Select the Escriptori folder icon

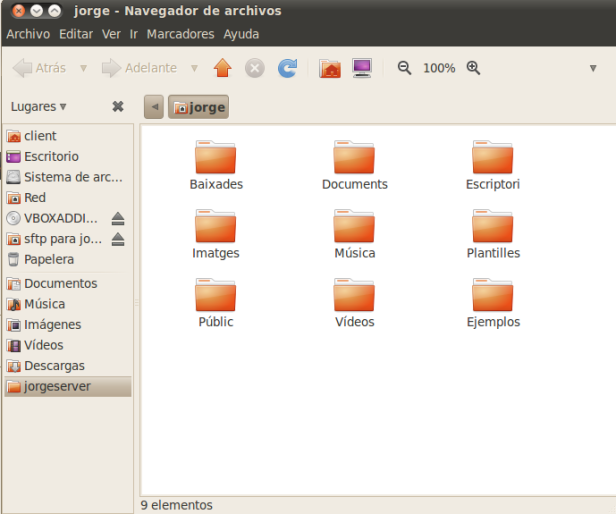point(493,157)
